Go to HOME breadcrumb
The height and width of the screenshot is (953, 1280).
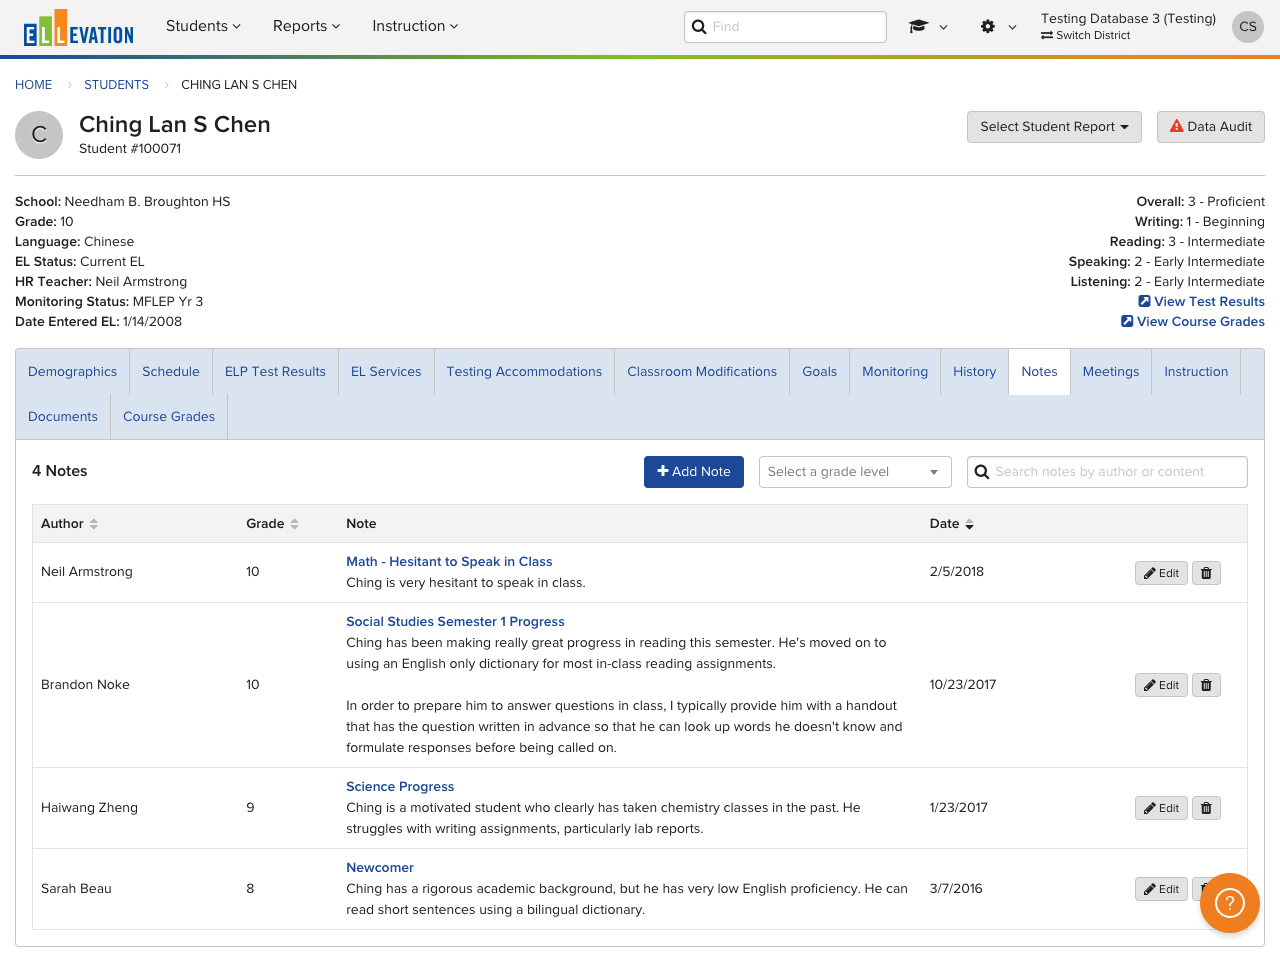click(x=33, y=85)
